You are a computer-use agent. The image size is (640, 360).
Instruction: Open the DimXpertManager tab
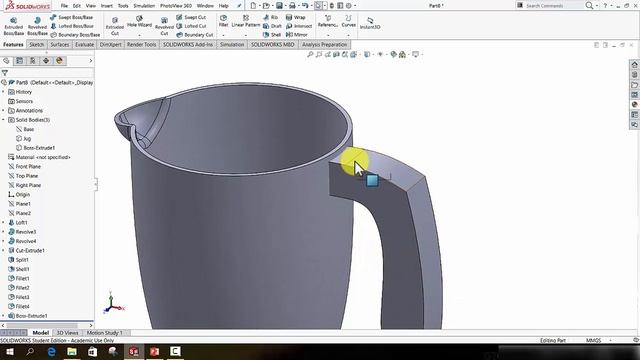coord(46,61)
